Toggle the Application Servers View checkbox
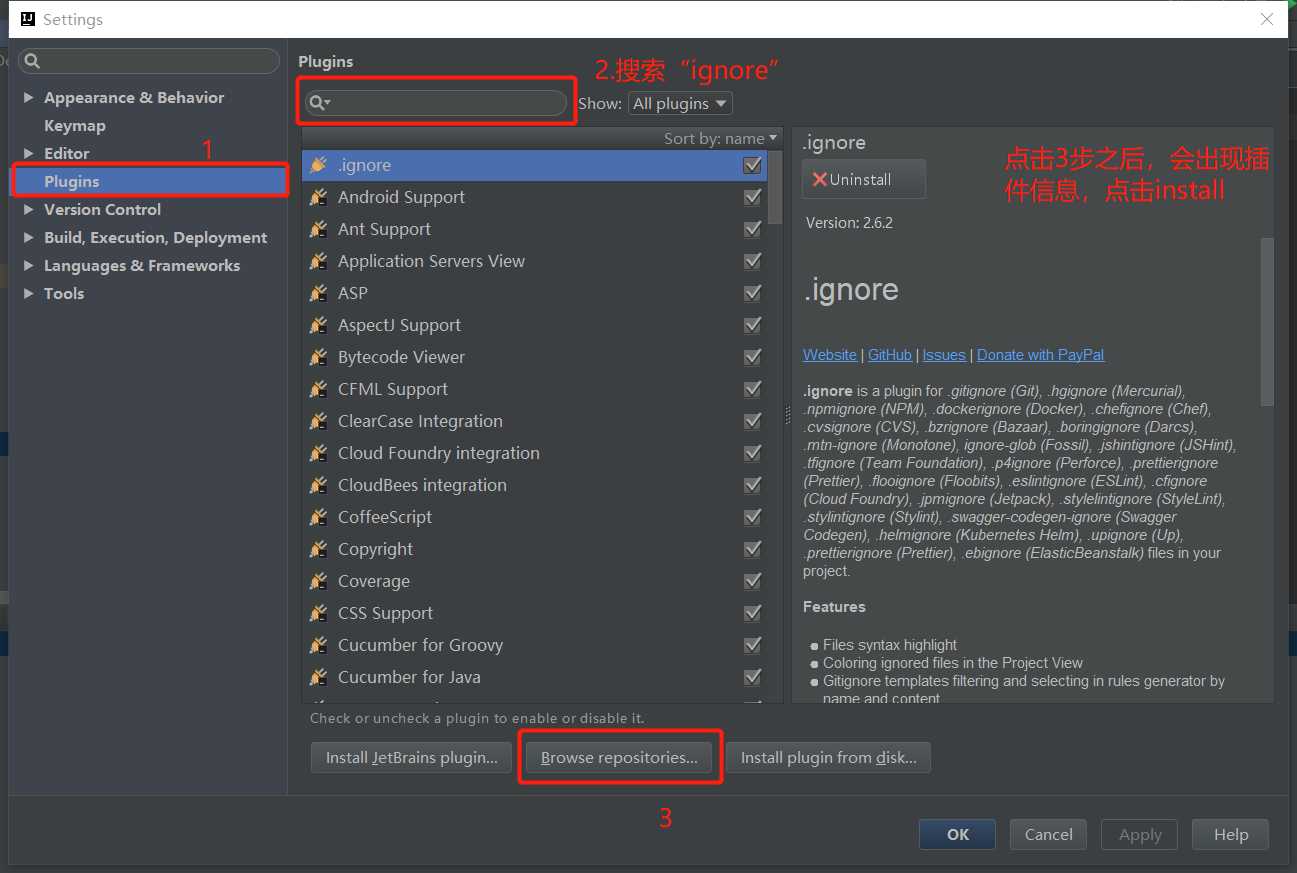This screenshot has width=1297, height=873. click(x=752, y=261)
